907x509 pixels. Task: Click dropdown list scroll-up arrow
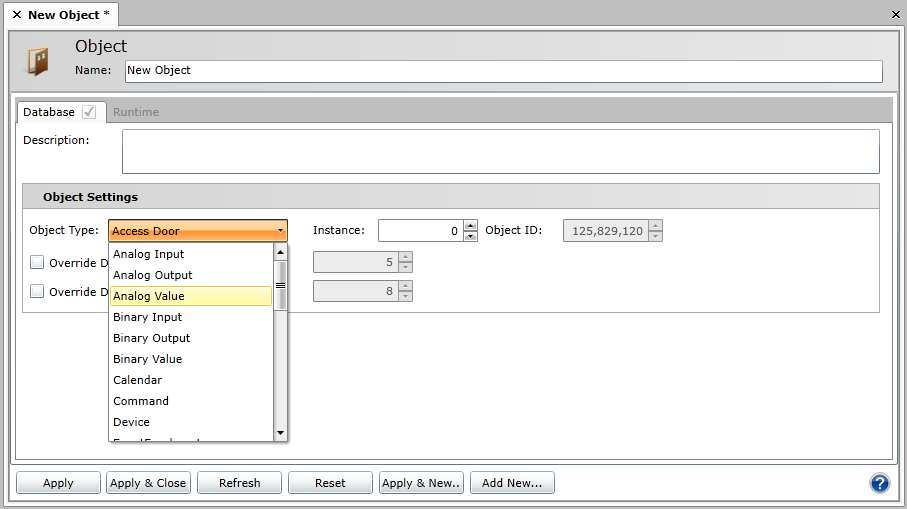tap(281, 252)
